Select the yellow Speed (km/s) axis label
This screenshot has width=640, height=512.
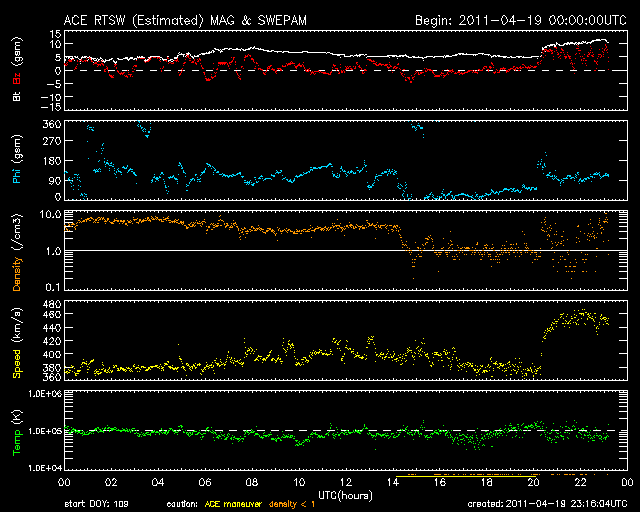click(x=17, y=348)
